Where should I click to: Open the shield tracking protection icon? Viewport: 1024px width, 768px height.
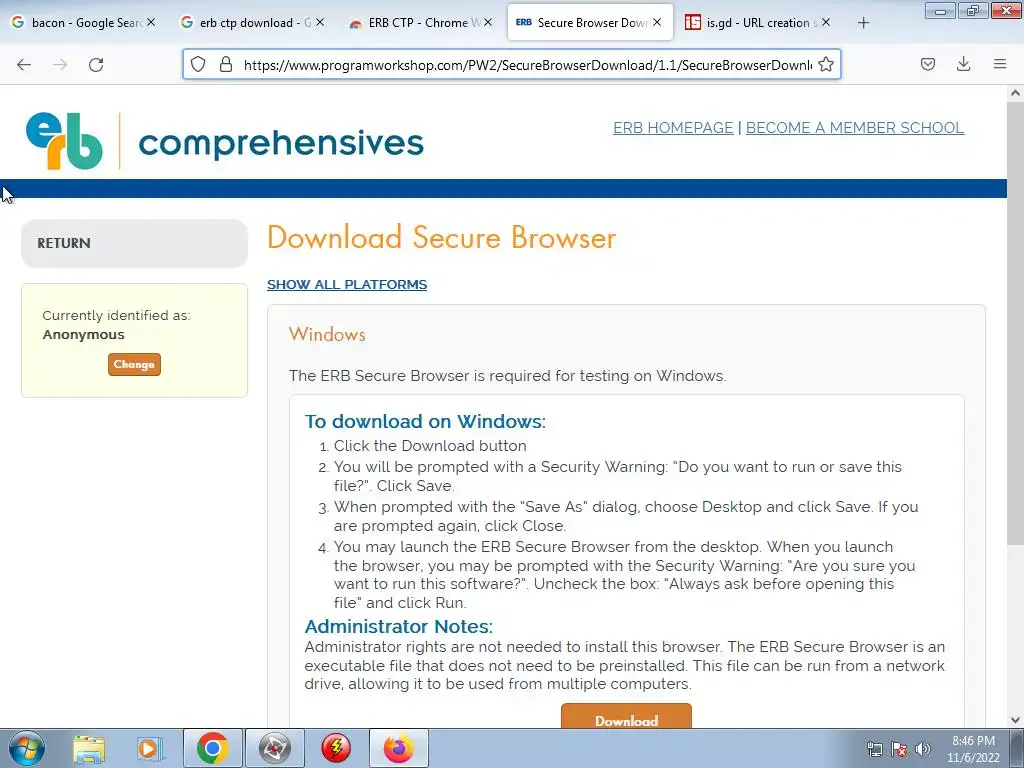(198, 65)
